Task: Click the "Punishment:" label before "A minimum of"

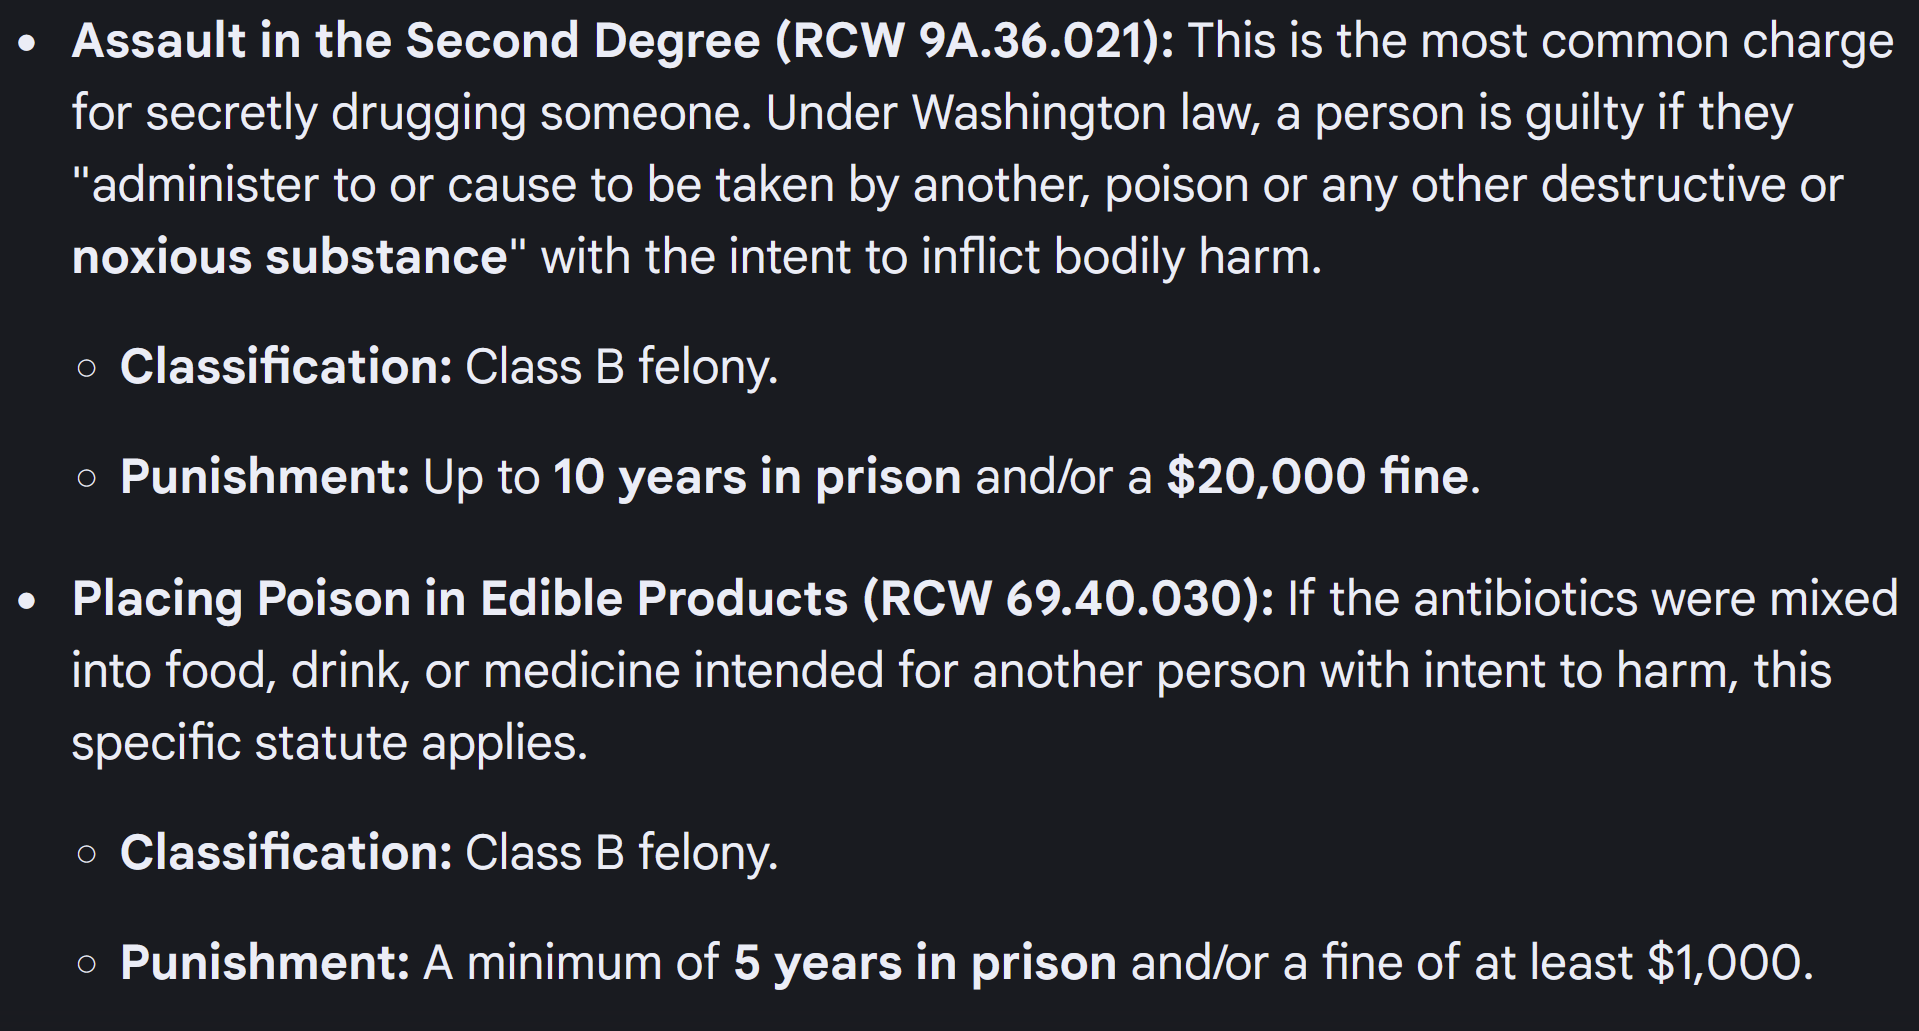Action: [265, 963]
